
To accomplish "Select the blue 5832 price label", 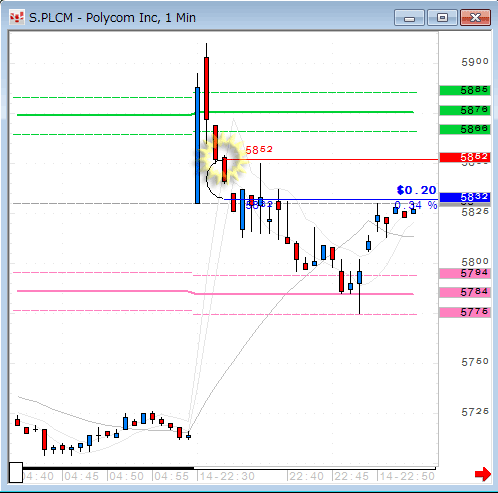I will click(465, 197).
